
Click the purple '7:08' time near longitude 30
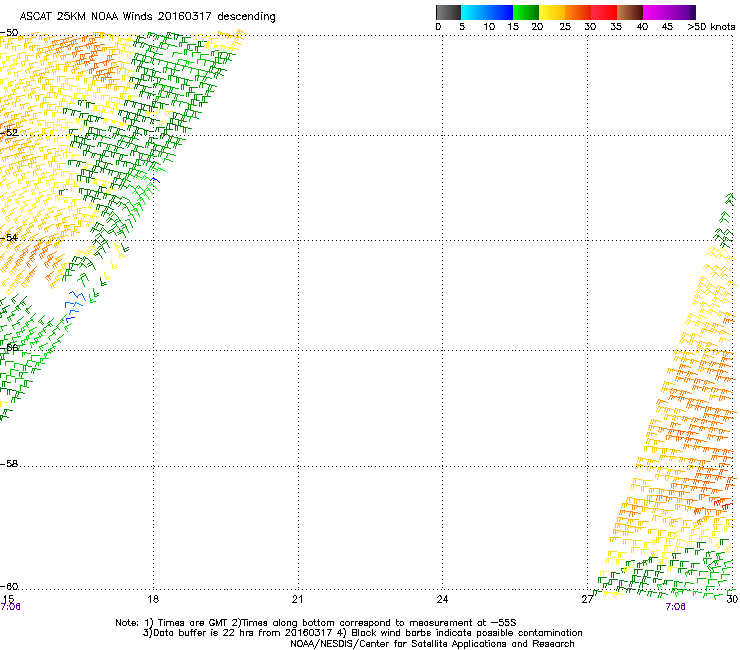675,607
